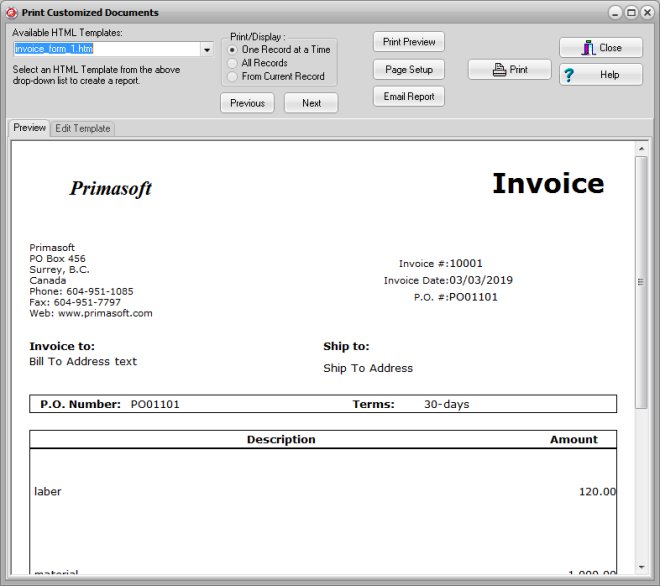Click the Amount column header

tap(574, 439)
